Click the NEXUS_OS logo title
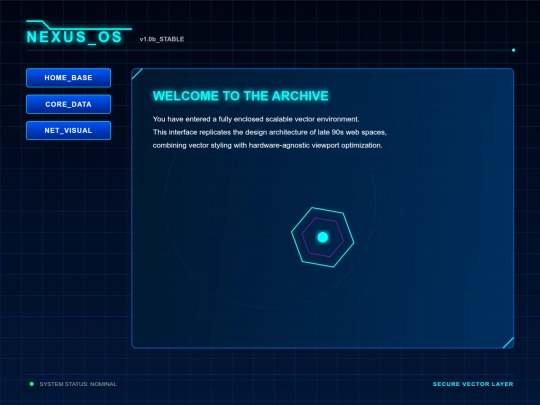 pos(74,37)
